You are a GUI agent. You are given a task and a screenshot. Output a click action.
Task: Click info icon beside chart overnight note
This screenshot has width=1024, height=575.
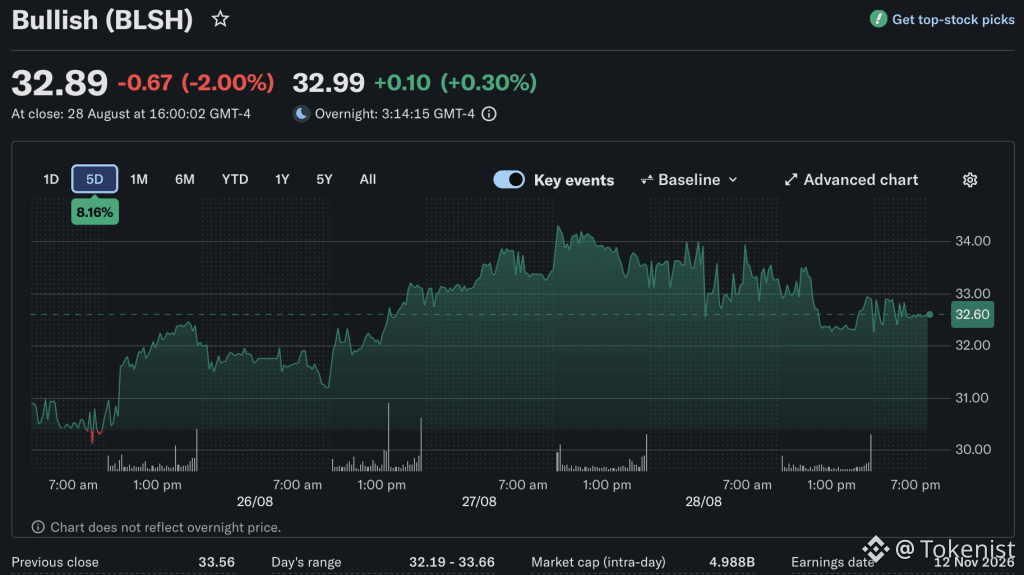coord(38,527)
